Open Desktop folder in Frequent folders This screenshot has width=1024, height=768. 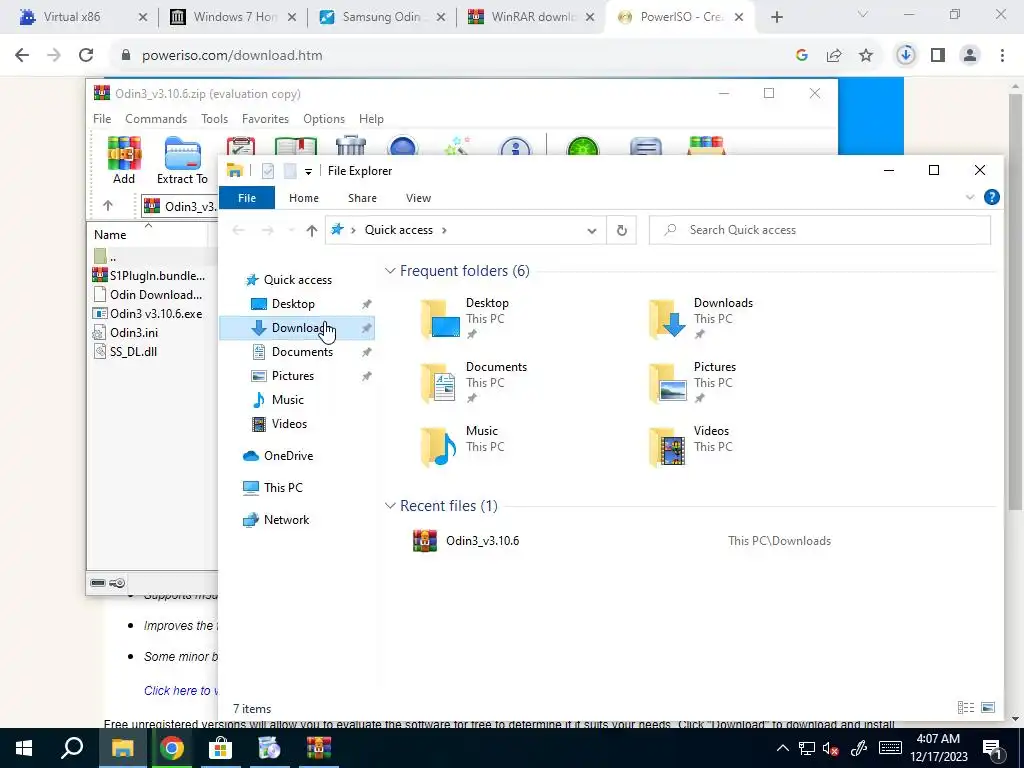(x=465, y=319)
